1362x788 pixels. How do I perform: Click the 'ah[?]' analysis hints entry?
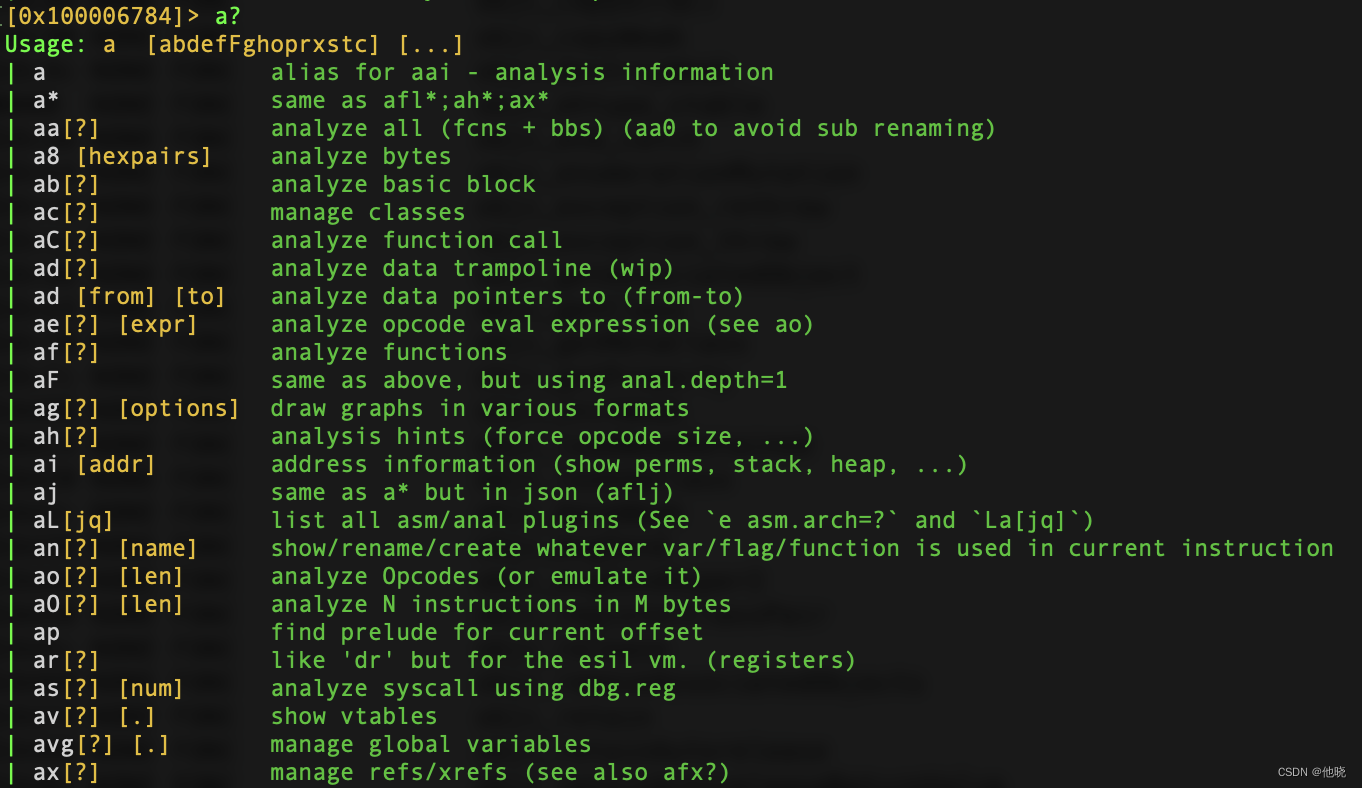pos(66,437)
